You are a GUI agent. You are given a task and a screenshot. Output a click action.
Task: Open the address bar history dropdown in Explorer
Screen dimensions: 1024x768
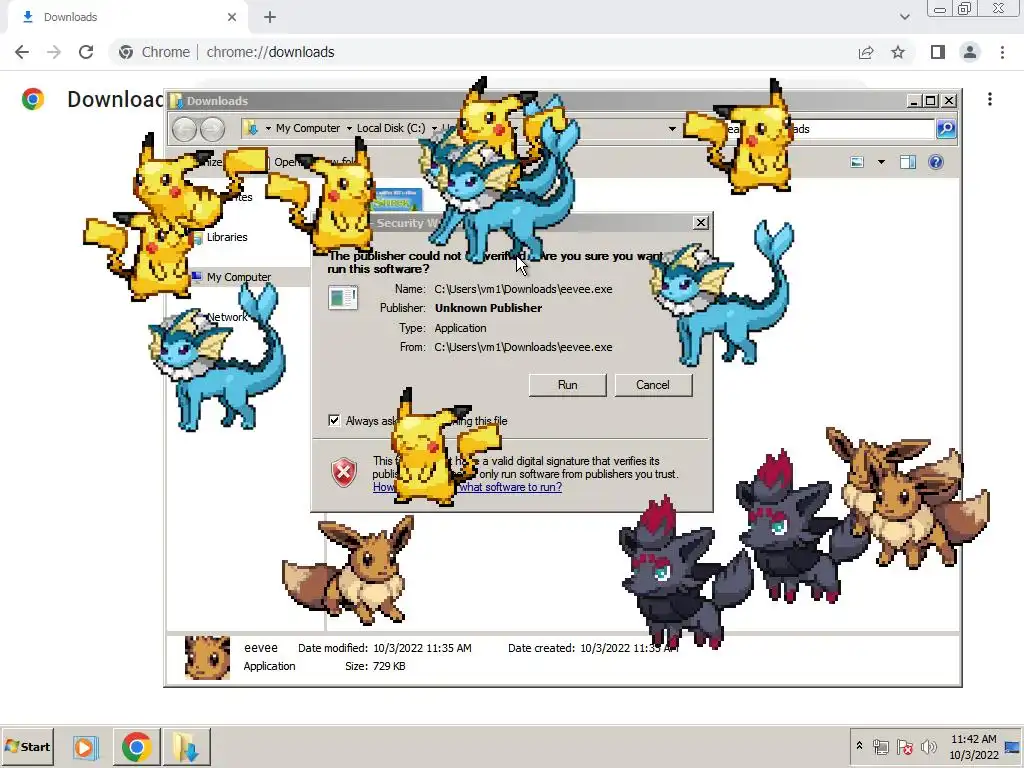(672, 129)
